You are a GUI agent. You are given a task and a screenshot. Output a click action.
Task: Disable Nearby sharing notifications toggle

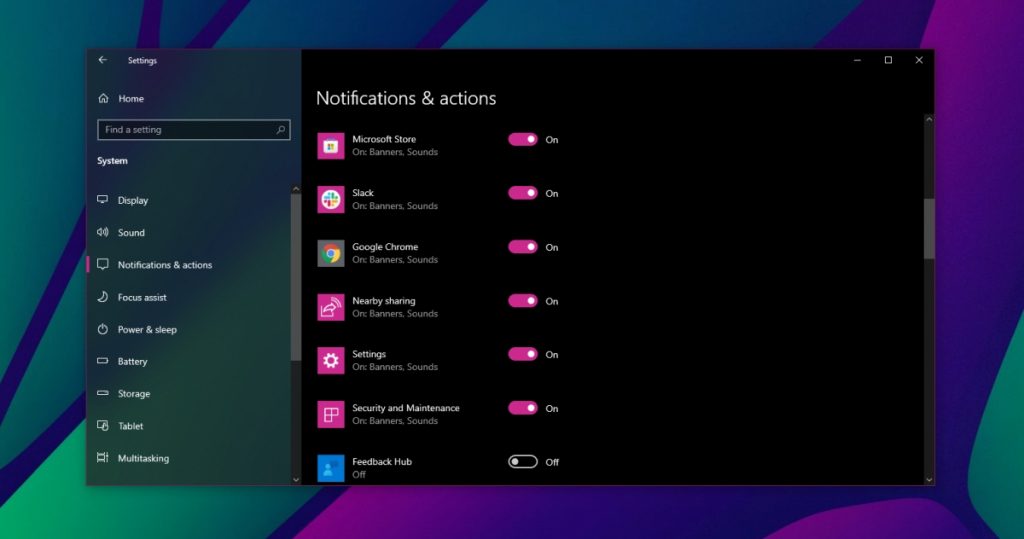pos(522,301)
